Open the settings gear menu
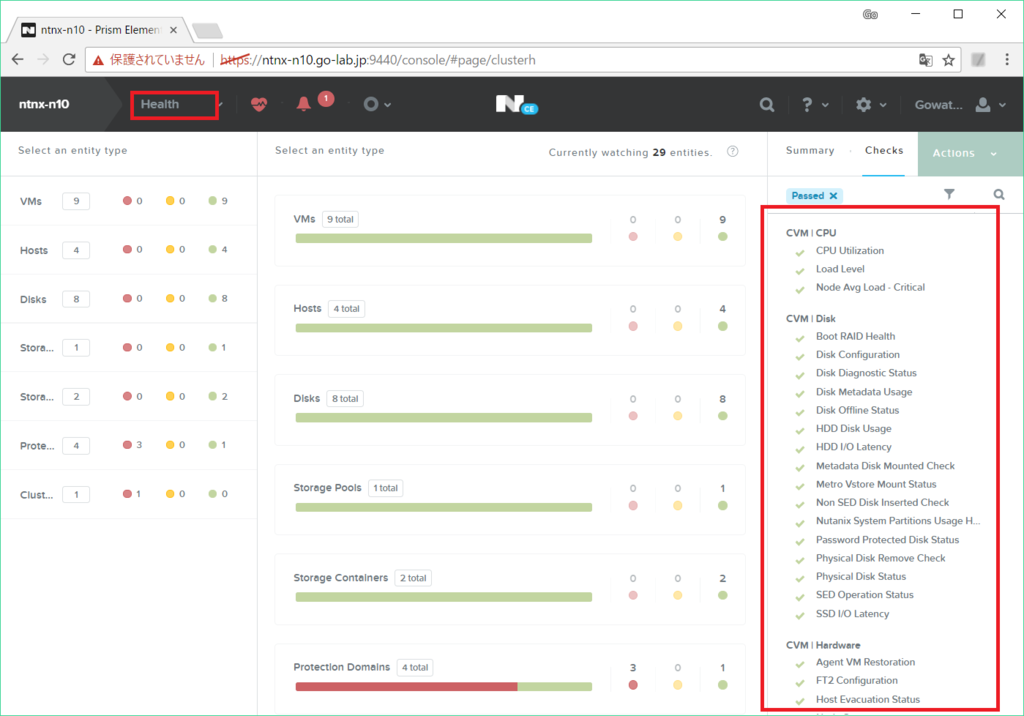 click(x=871, y=105)
